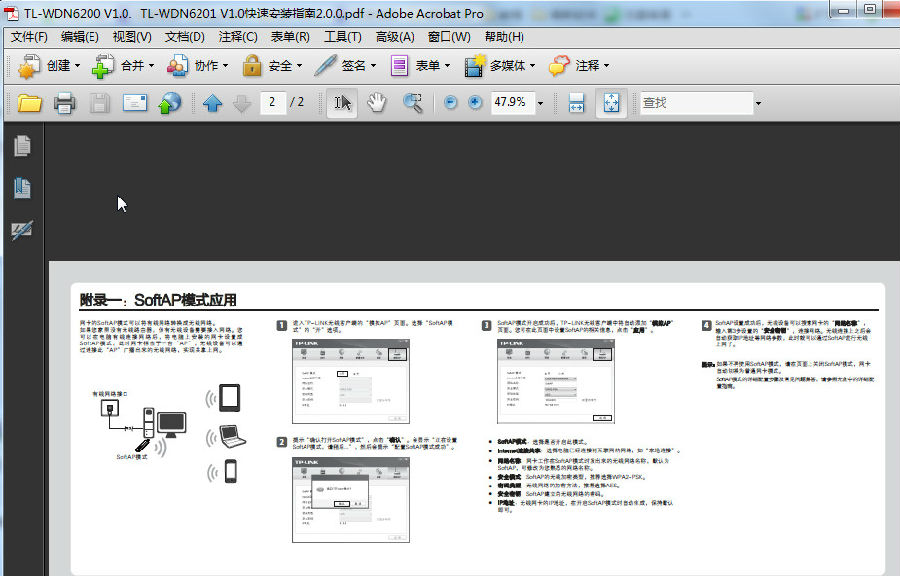Click the next page down arrow
The image size is (900, 576).
click(x=242, y=104)
